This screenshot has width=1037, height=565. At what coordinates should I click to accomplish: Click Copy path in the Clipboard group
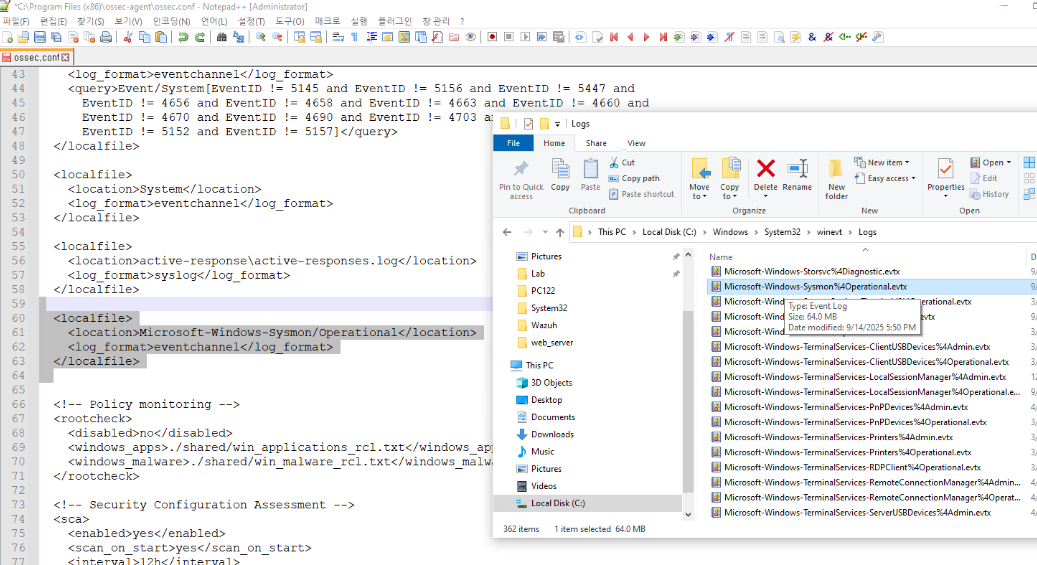[634, 178]
